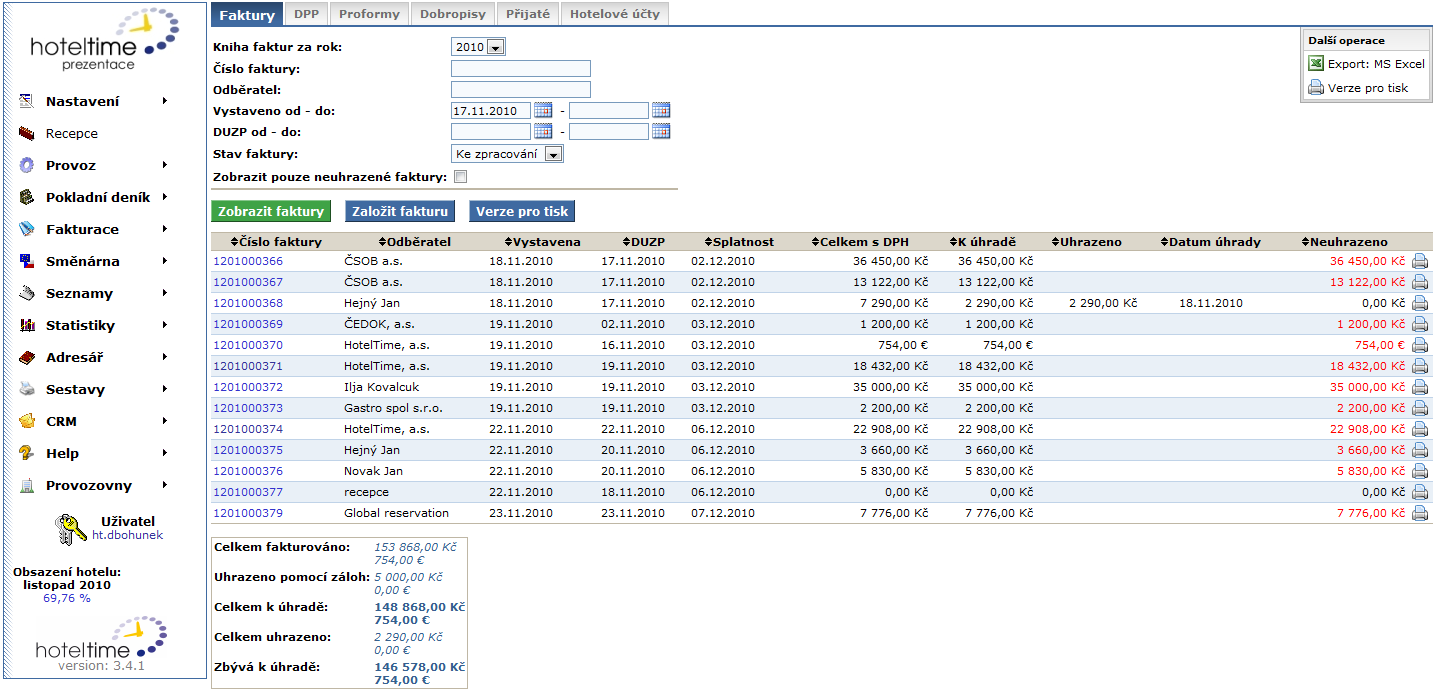This screenshot has height=693, width=1435.
Task: Print invoice 1201000373 using row printer icon
Action: coord(1420,408)
